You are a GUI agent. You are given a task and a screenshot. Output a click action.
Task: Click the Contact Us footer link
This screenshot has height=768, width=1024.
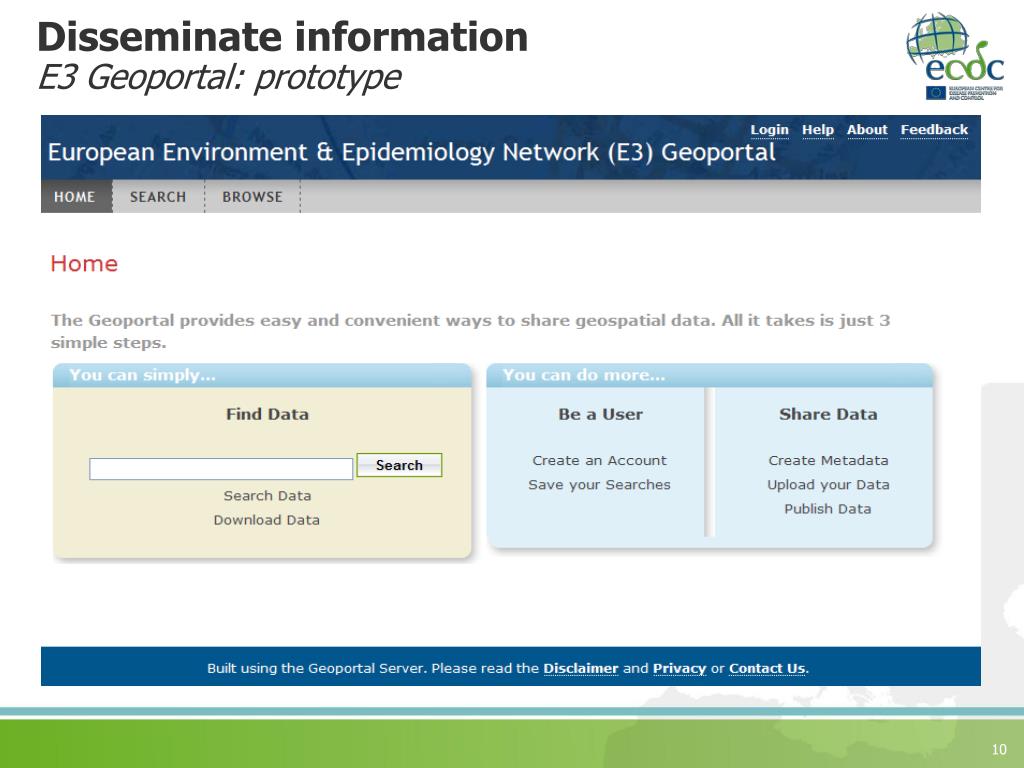point(767,668)
